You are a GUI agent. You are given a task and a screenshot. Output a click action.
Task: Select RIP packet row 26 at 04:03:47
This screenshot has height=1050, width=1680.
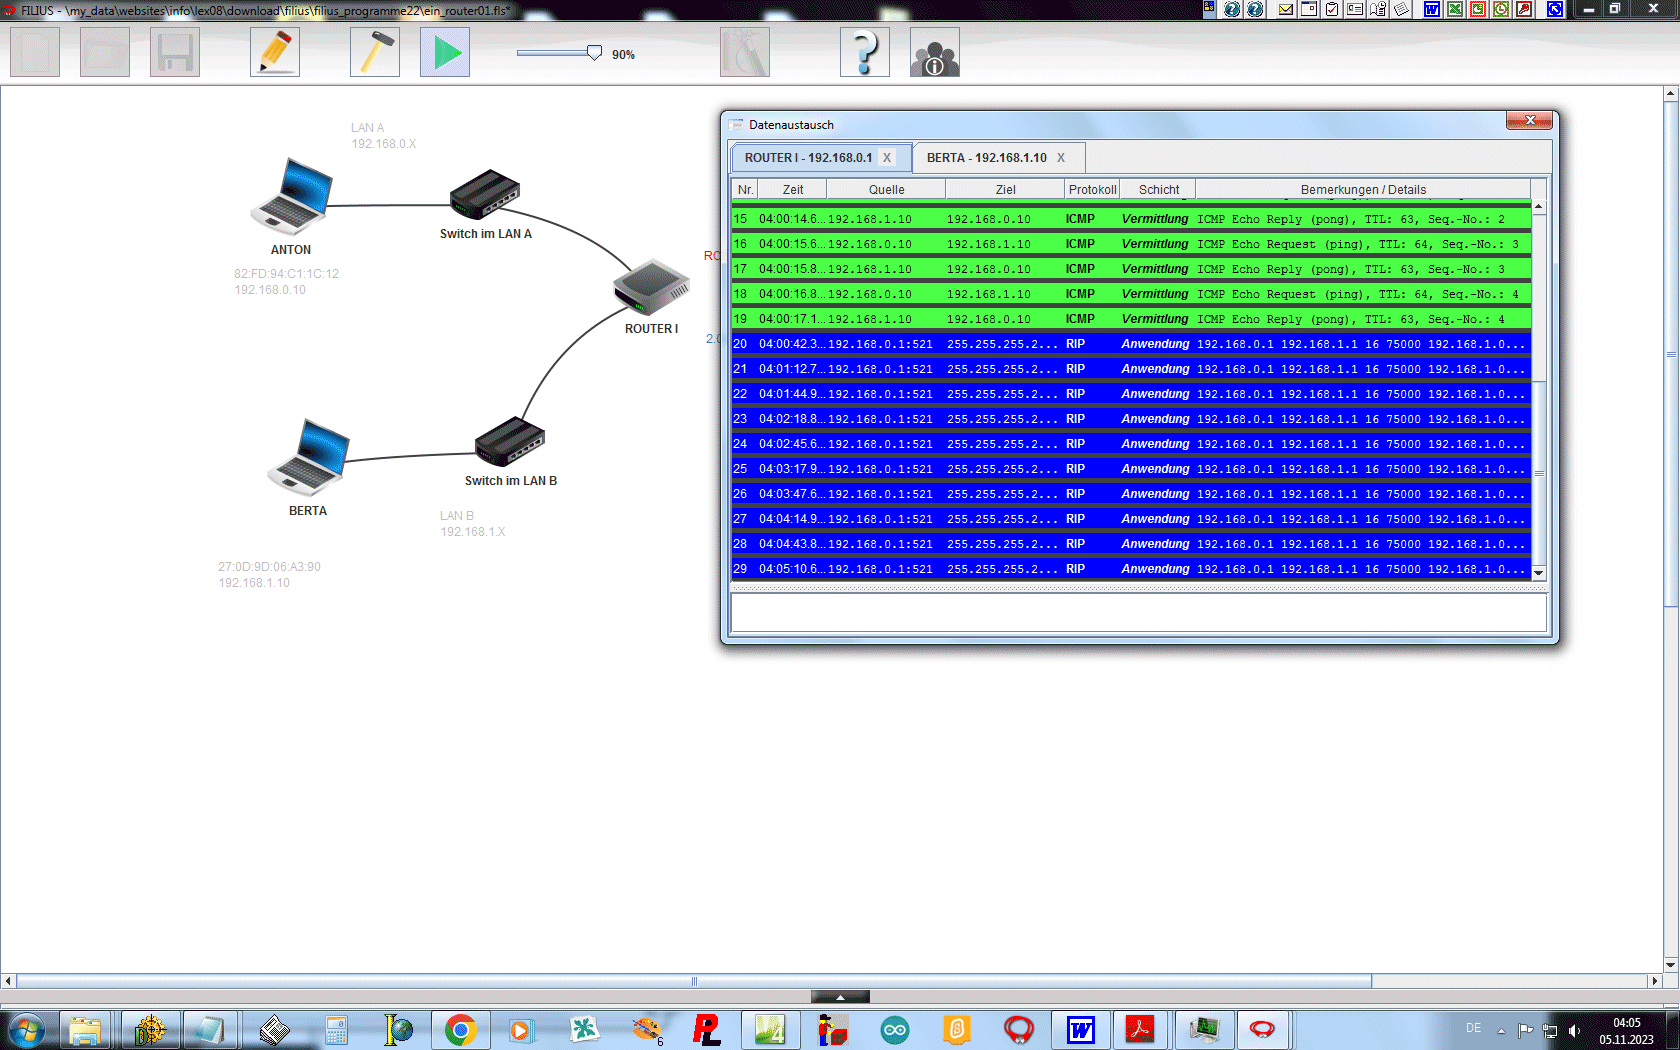click(x=1131, y=494)
